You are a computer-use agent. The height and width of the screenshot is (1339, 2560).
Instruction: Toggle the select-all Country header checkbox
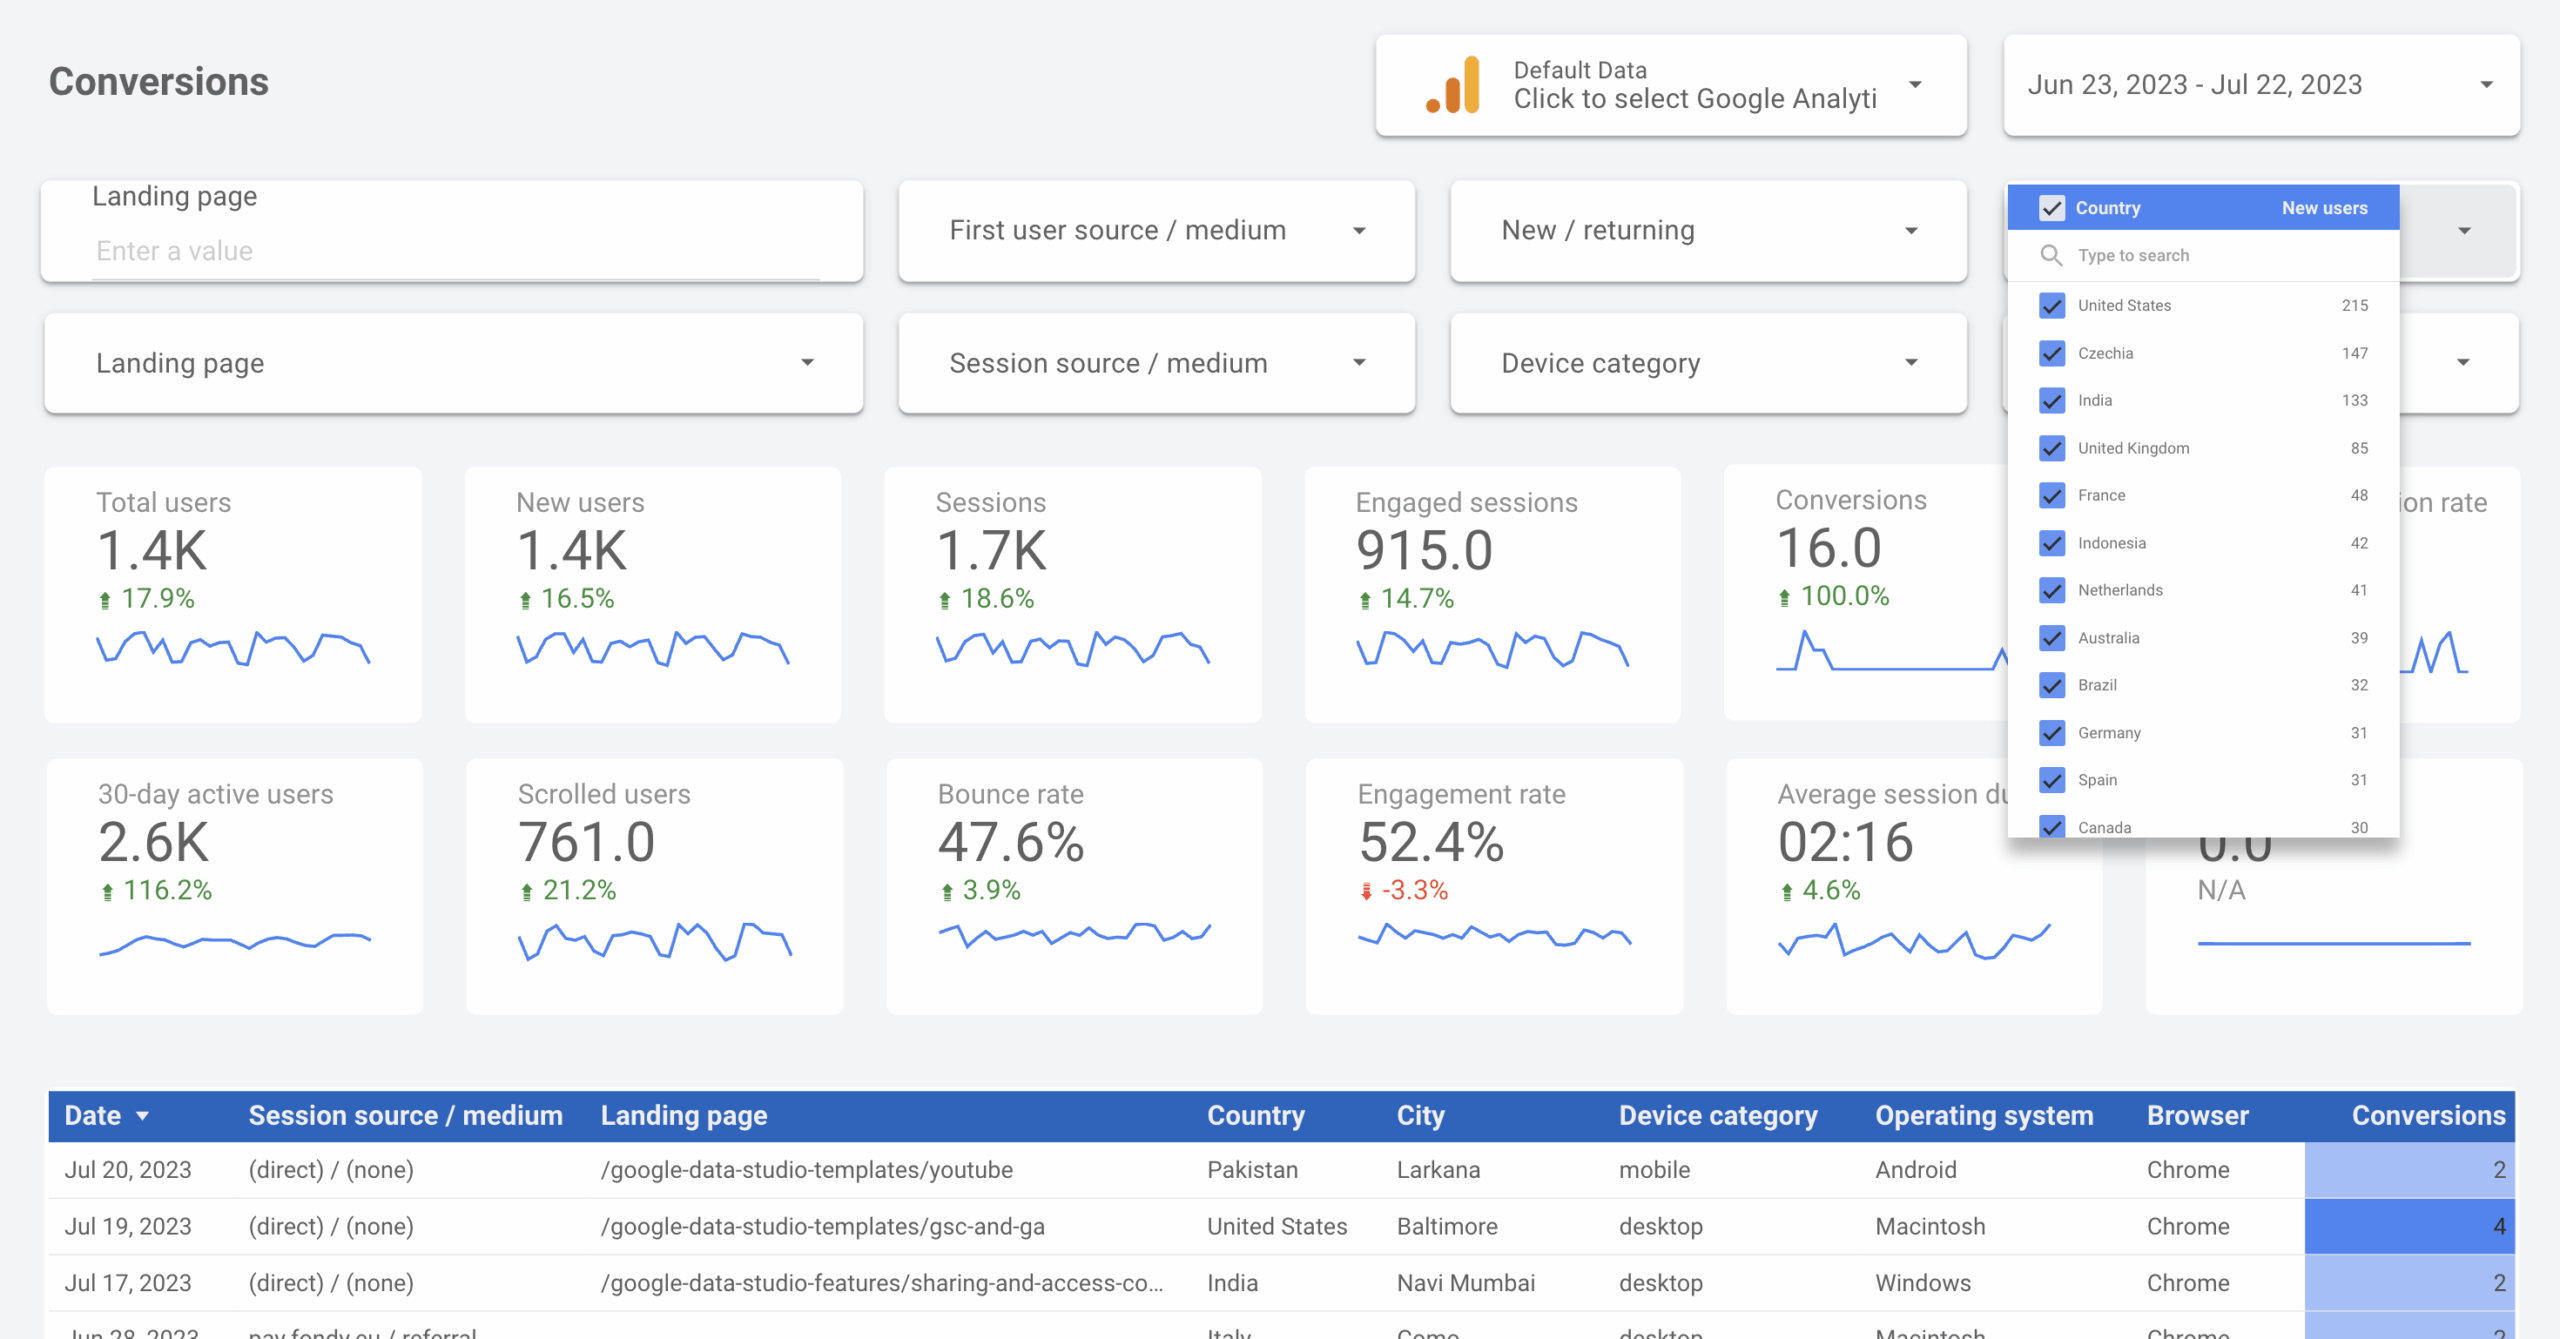click(2052, 208)
